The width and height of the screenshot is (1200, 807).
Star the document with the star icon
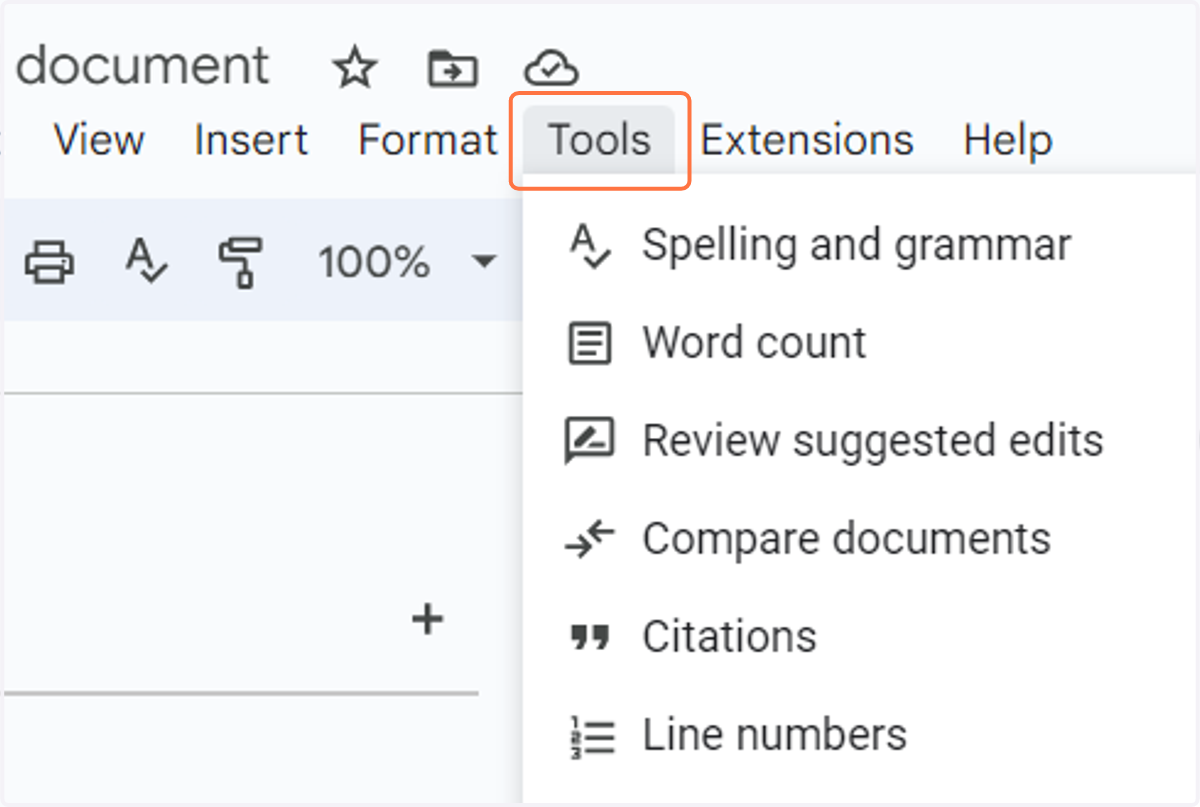pos(354,68)
